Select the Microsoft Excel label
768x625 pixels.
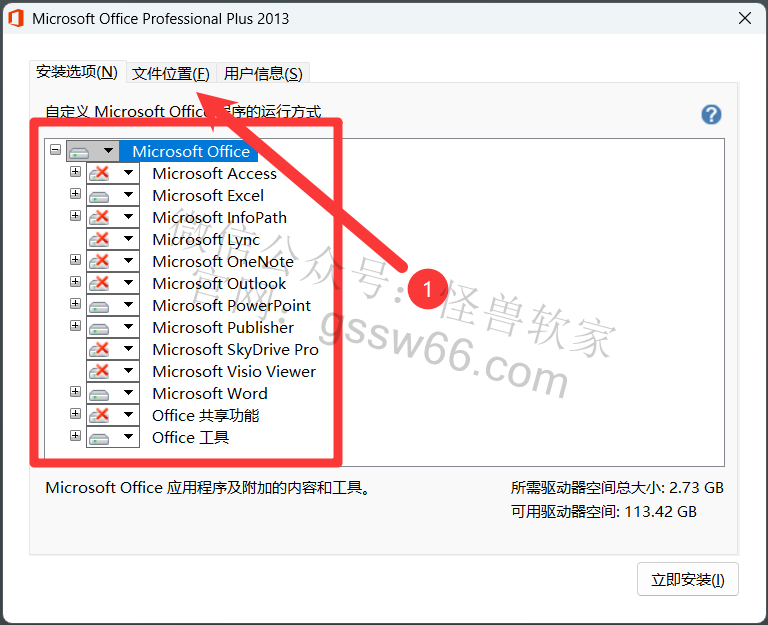click(208, 195)
